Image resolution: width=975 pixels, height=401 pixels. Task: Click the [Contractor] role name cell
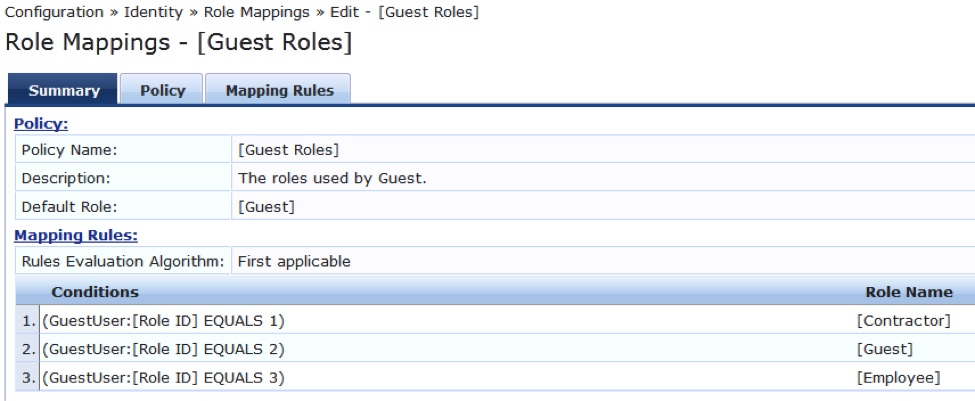click(x=903, y=321)
